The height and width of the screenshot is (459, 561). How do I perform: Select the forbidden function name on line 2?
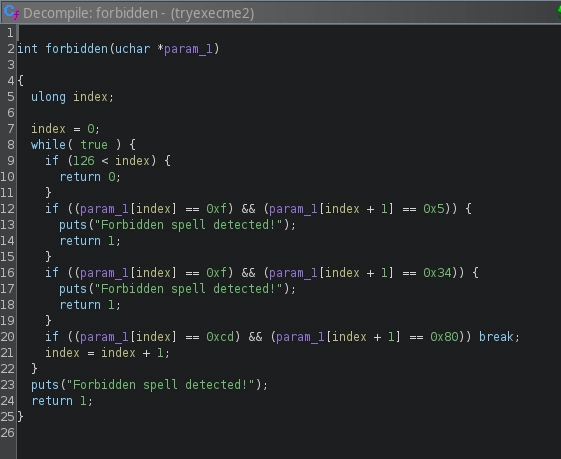point(77,49)
